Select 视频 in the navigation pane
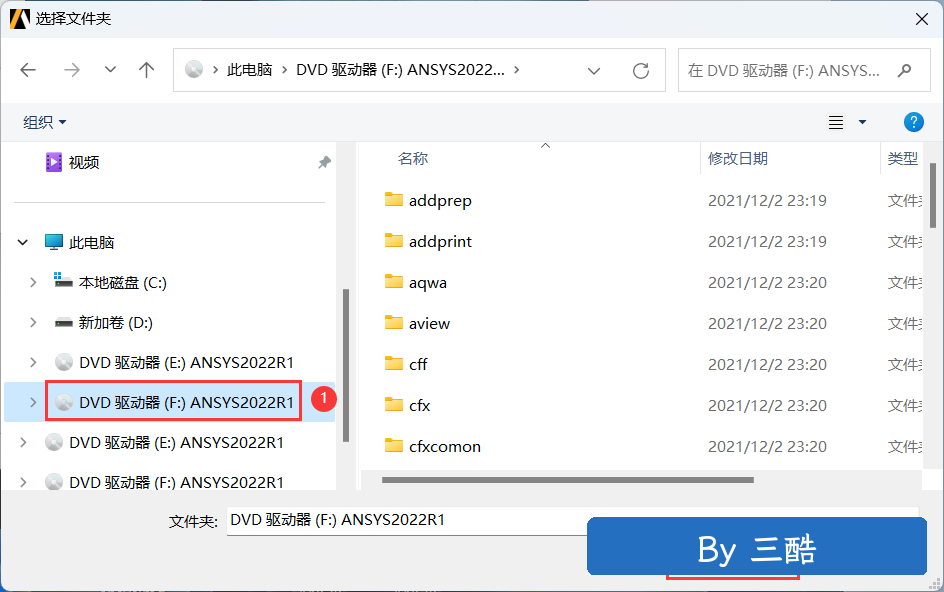 (72, 162)
